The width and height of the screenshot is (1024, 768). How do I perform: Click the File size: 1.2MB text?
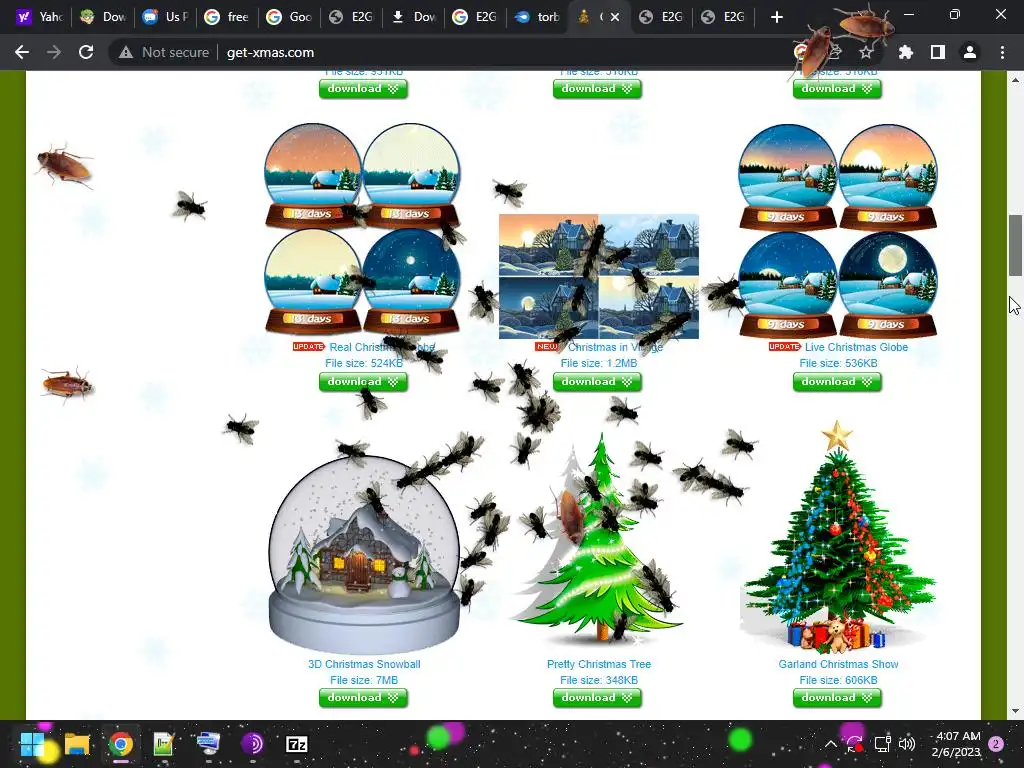point(599,363)
